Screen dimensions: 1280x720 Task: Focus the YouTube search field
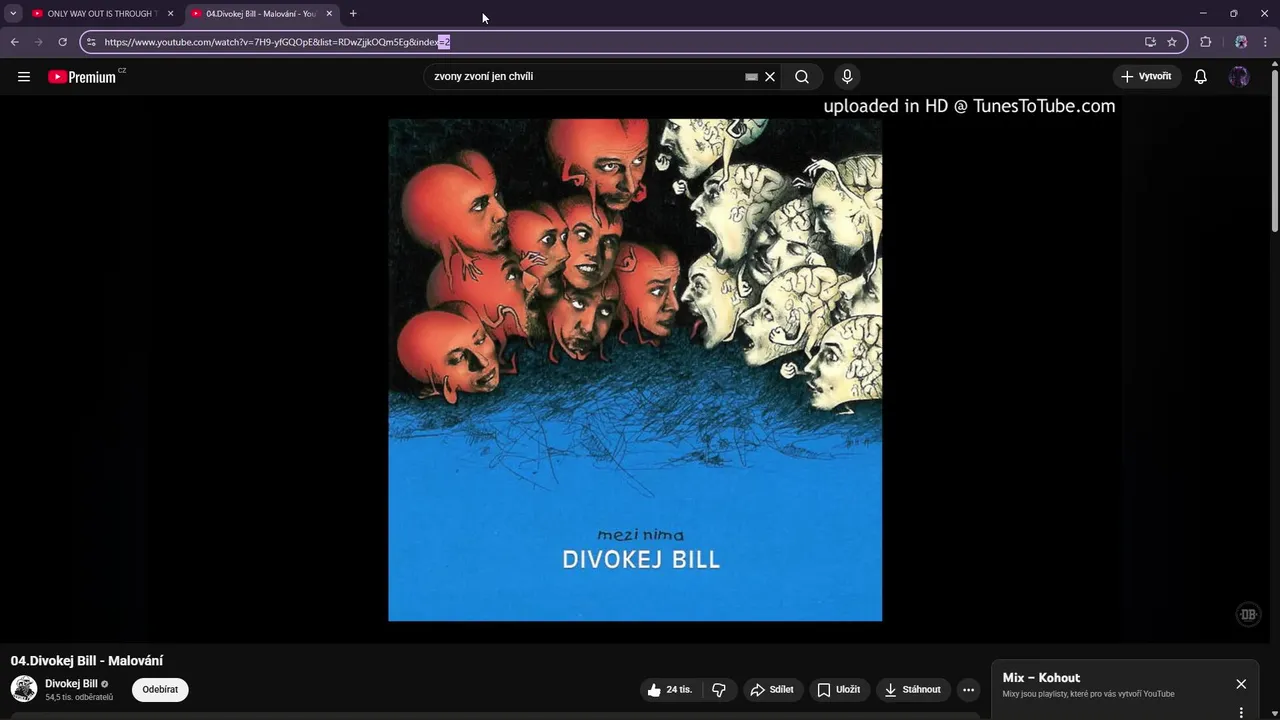[x=585, y=77]
